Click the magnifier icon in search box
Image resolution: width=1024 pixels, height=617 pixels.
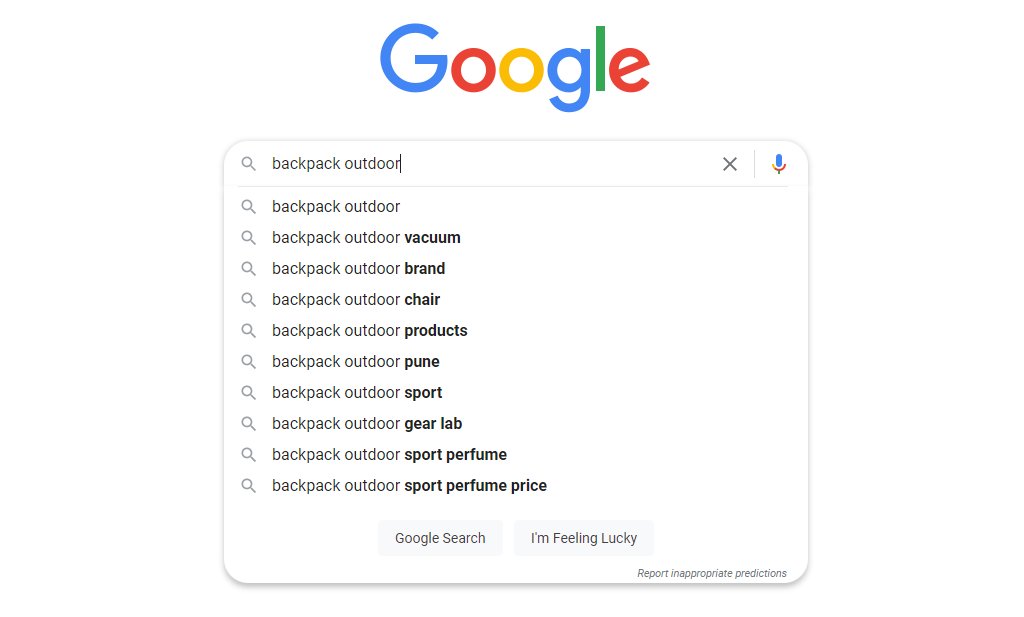point(249,164)
